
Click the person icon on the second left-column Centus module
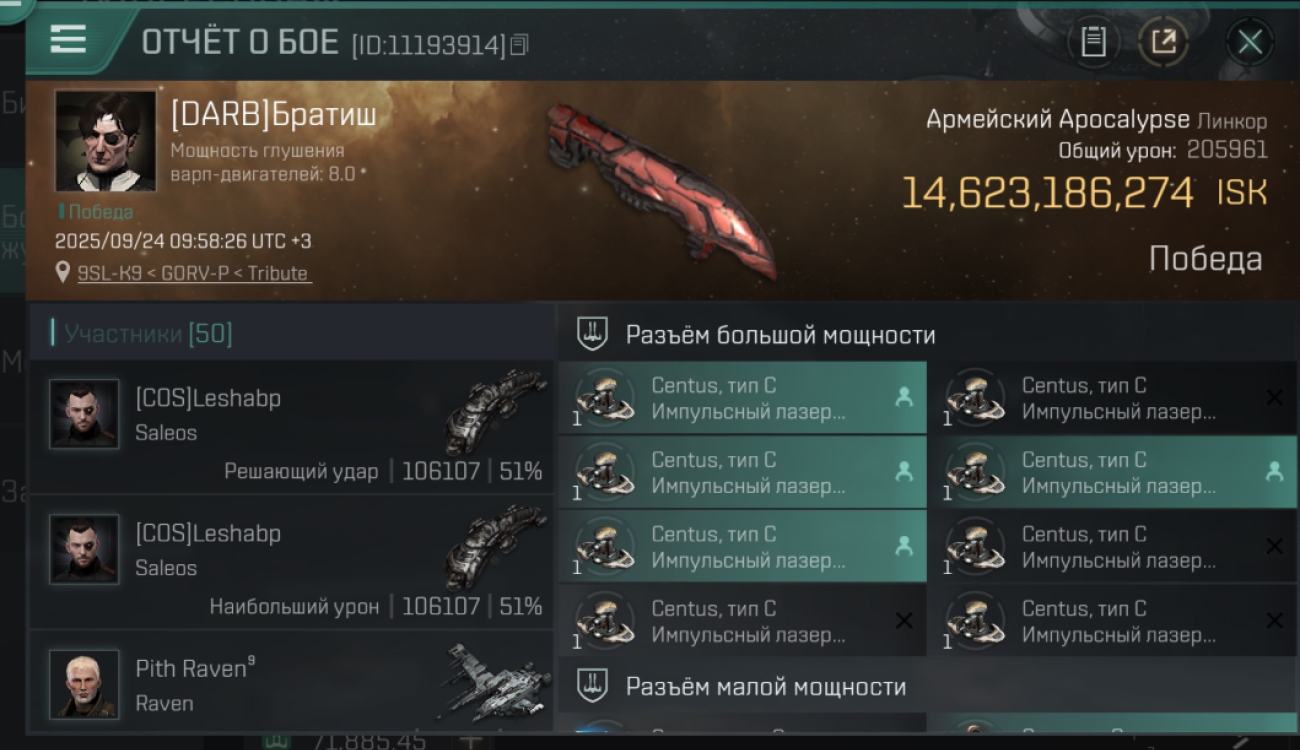[904, 472]
